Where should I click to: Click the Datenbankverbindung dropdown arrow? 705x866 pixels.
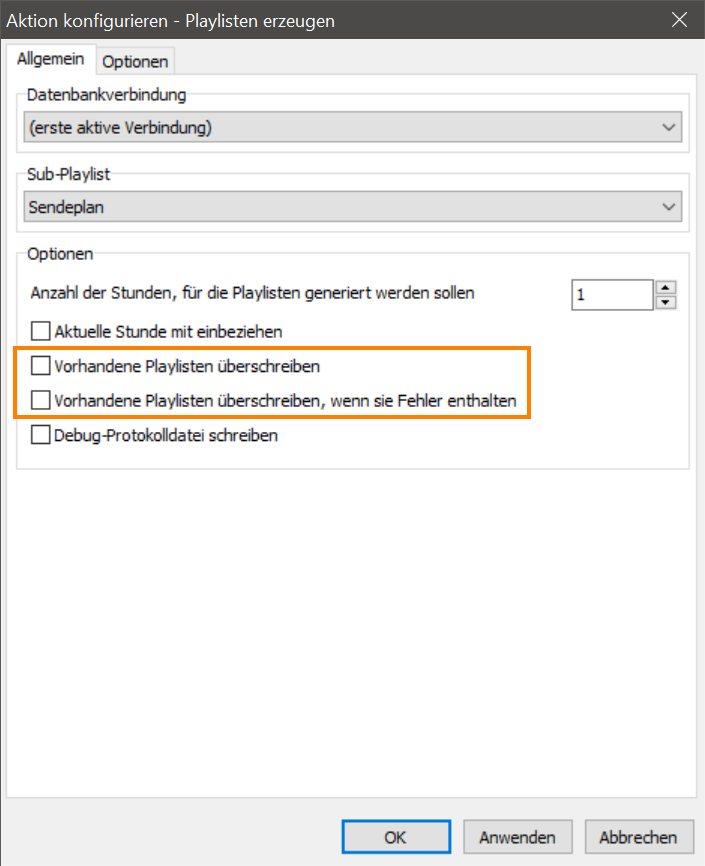(669, 127)
